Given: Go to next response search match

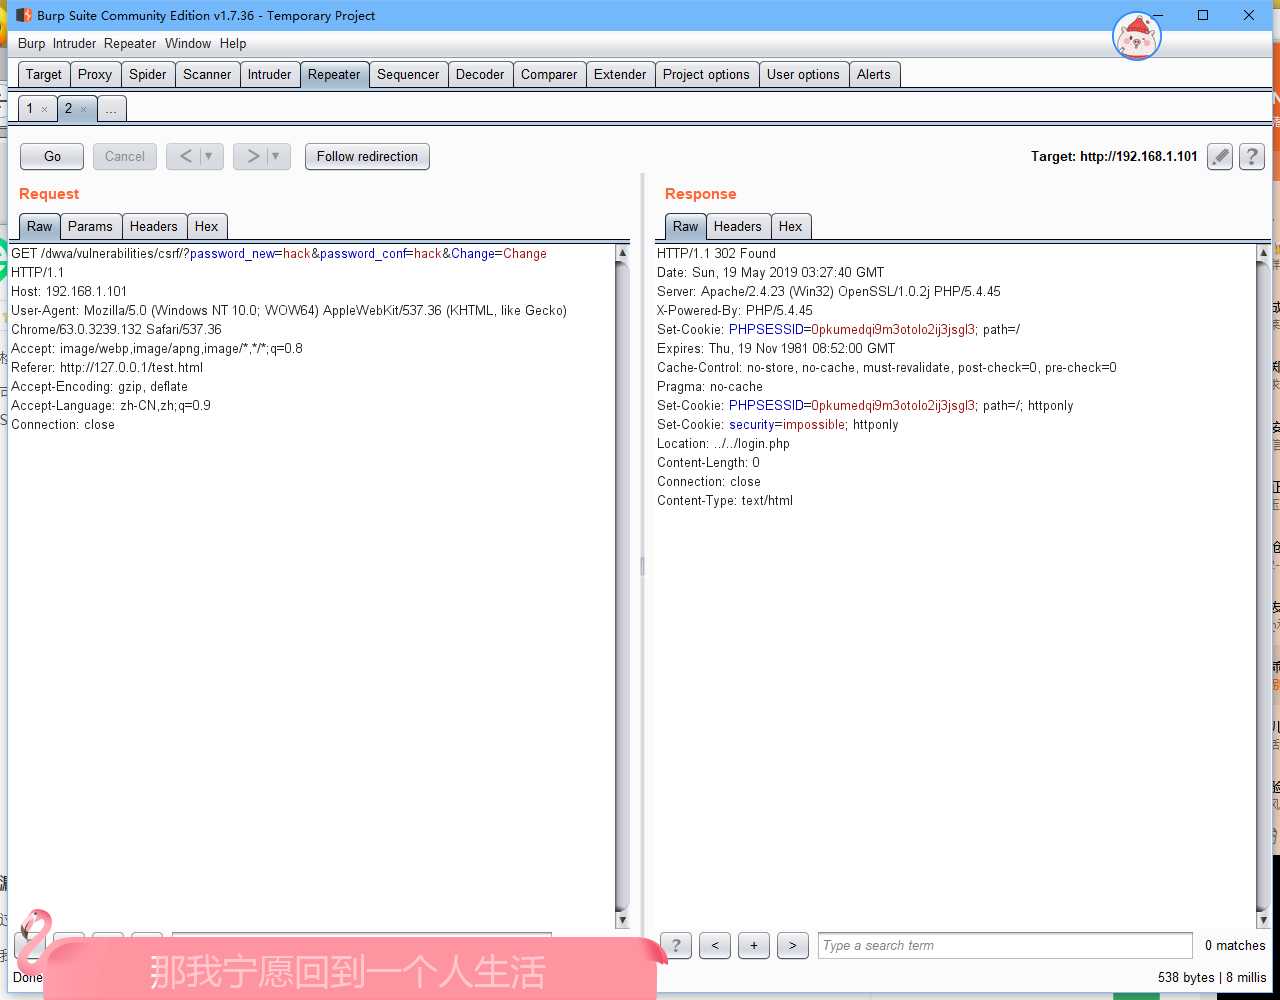Looking at the screenshot, I should tap(792, 945).
